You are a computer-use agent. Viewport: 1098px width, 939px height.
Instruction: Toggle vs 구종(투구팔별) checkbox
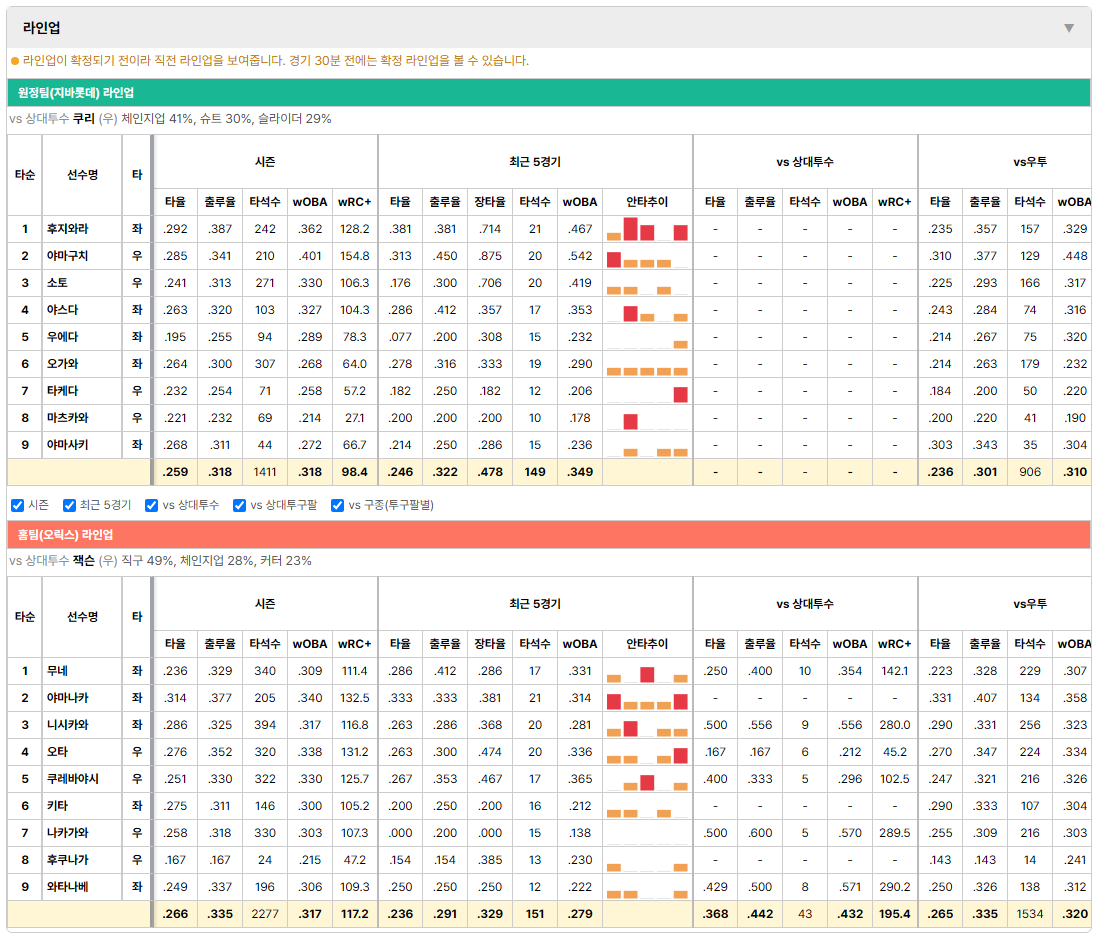tap(338, 506)
